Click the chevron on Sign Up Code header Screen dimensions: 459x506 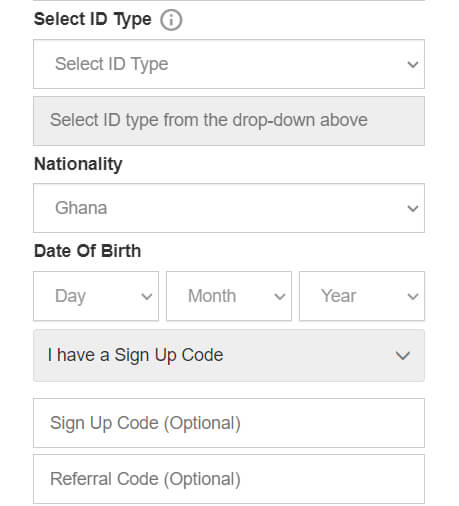point(403,356)
